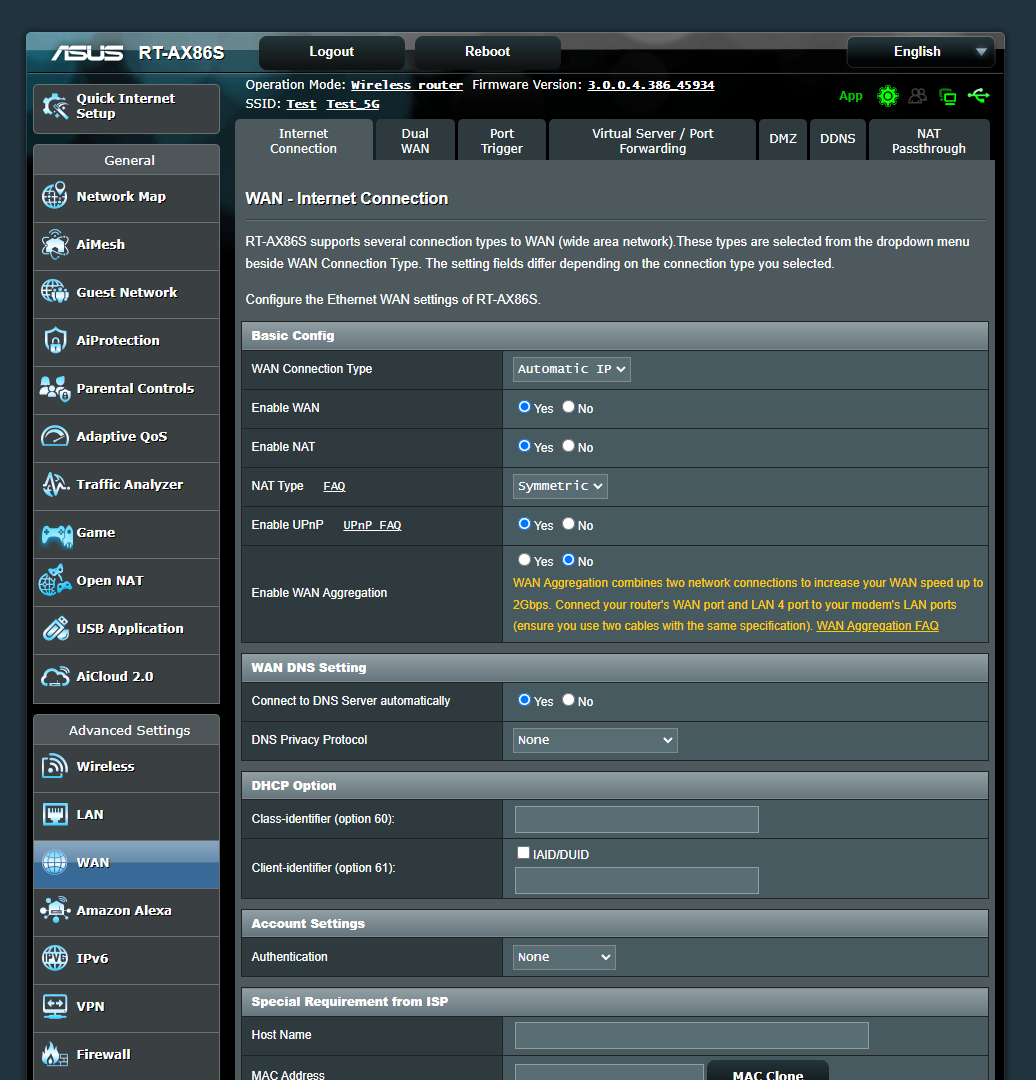This screenshot has height=1080, width=1036.
Task: Check the IAID/DUID checkbox
Action: coord(523,852)
